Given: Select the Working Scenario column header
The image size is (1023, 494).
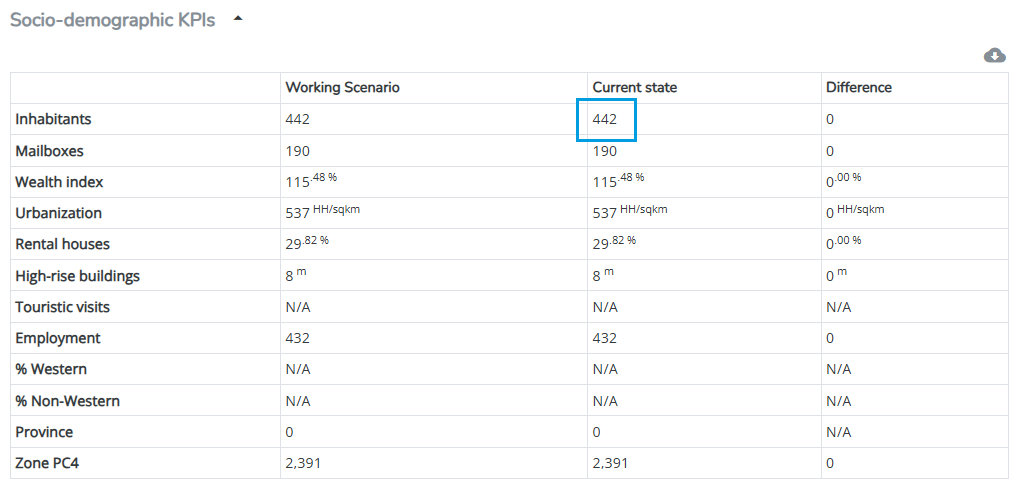Looking at the screenshot, I should pyautogui.click(x=342, y=87).
